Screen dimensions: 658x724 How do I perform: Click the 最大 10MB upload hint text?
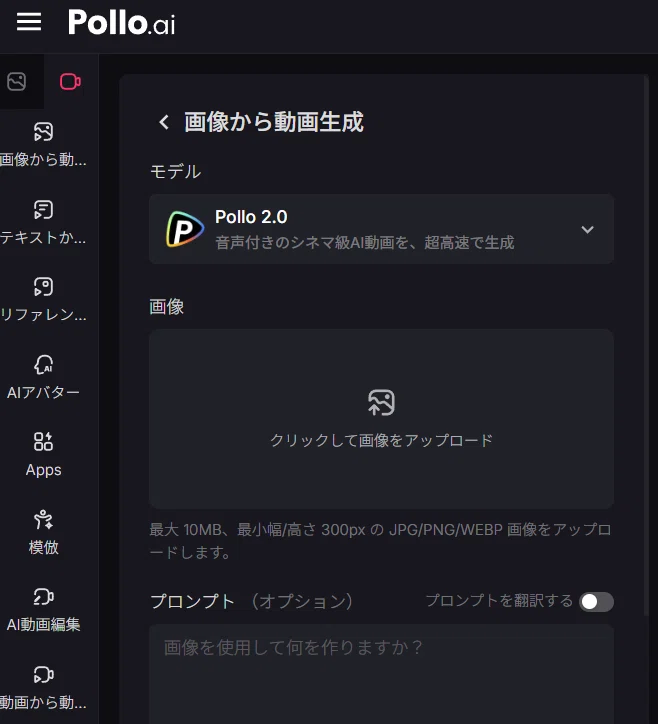380,541
